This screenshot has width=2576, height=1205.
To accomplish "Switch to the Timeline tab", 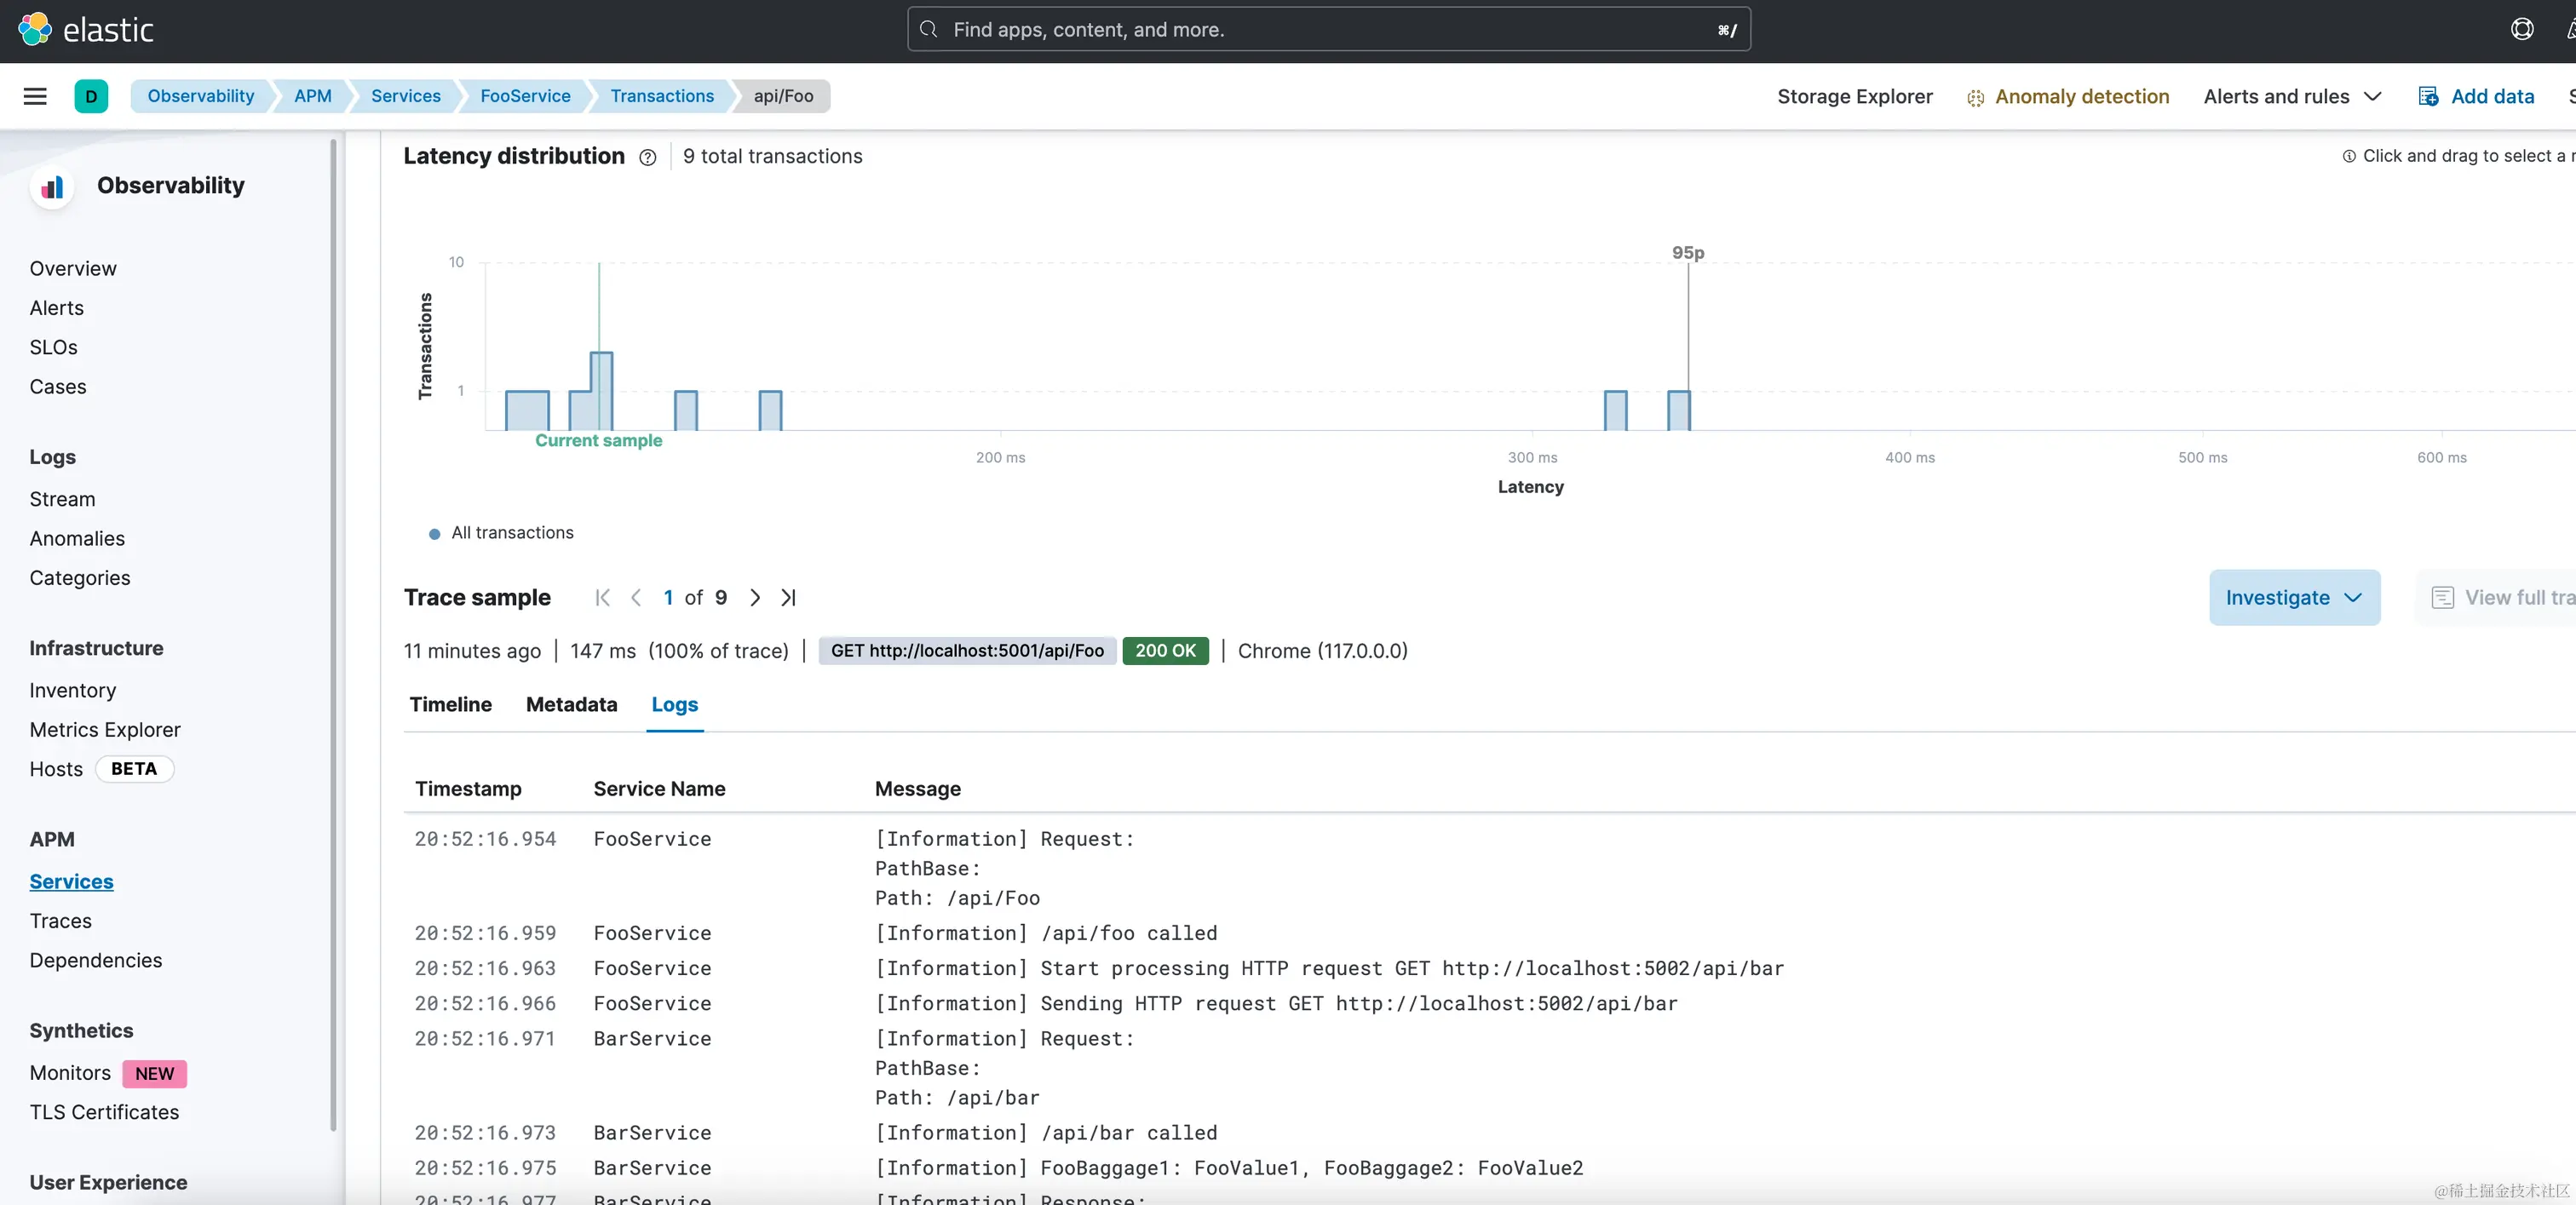I will (x=450, y=705).
